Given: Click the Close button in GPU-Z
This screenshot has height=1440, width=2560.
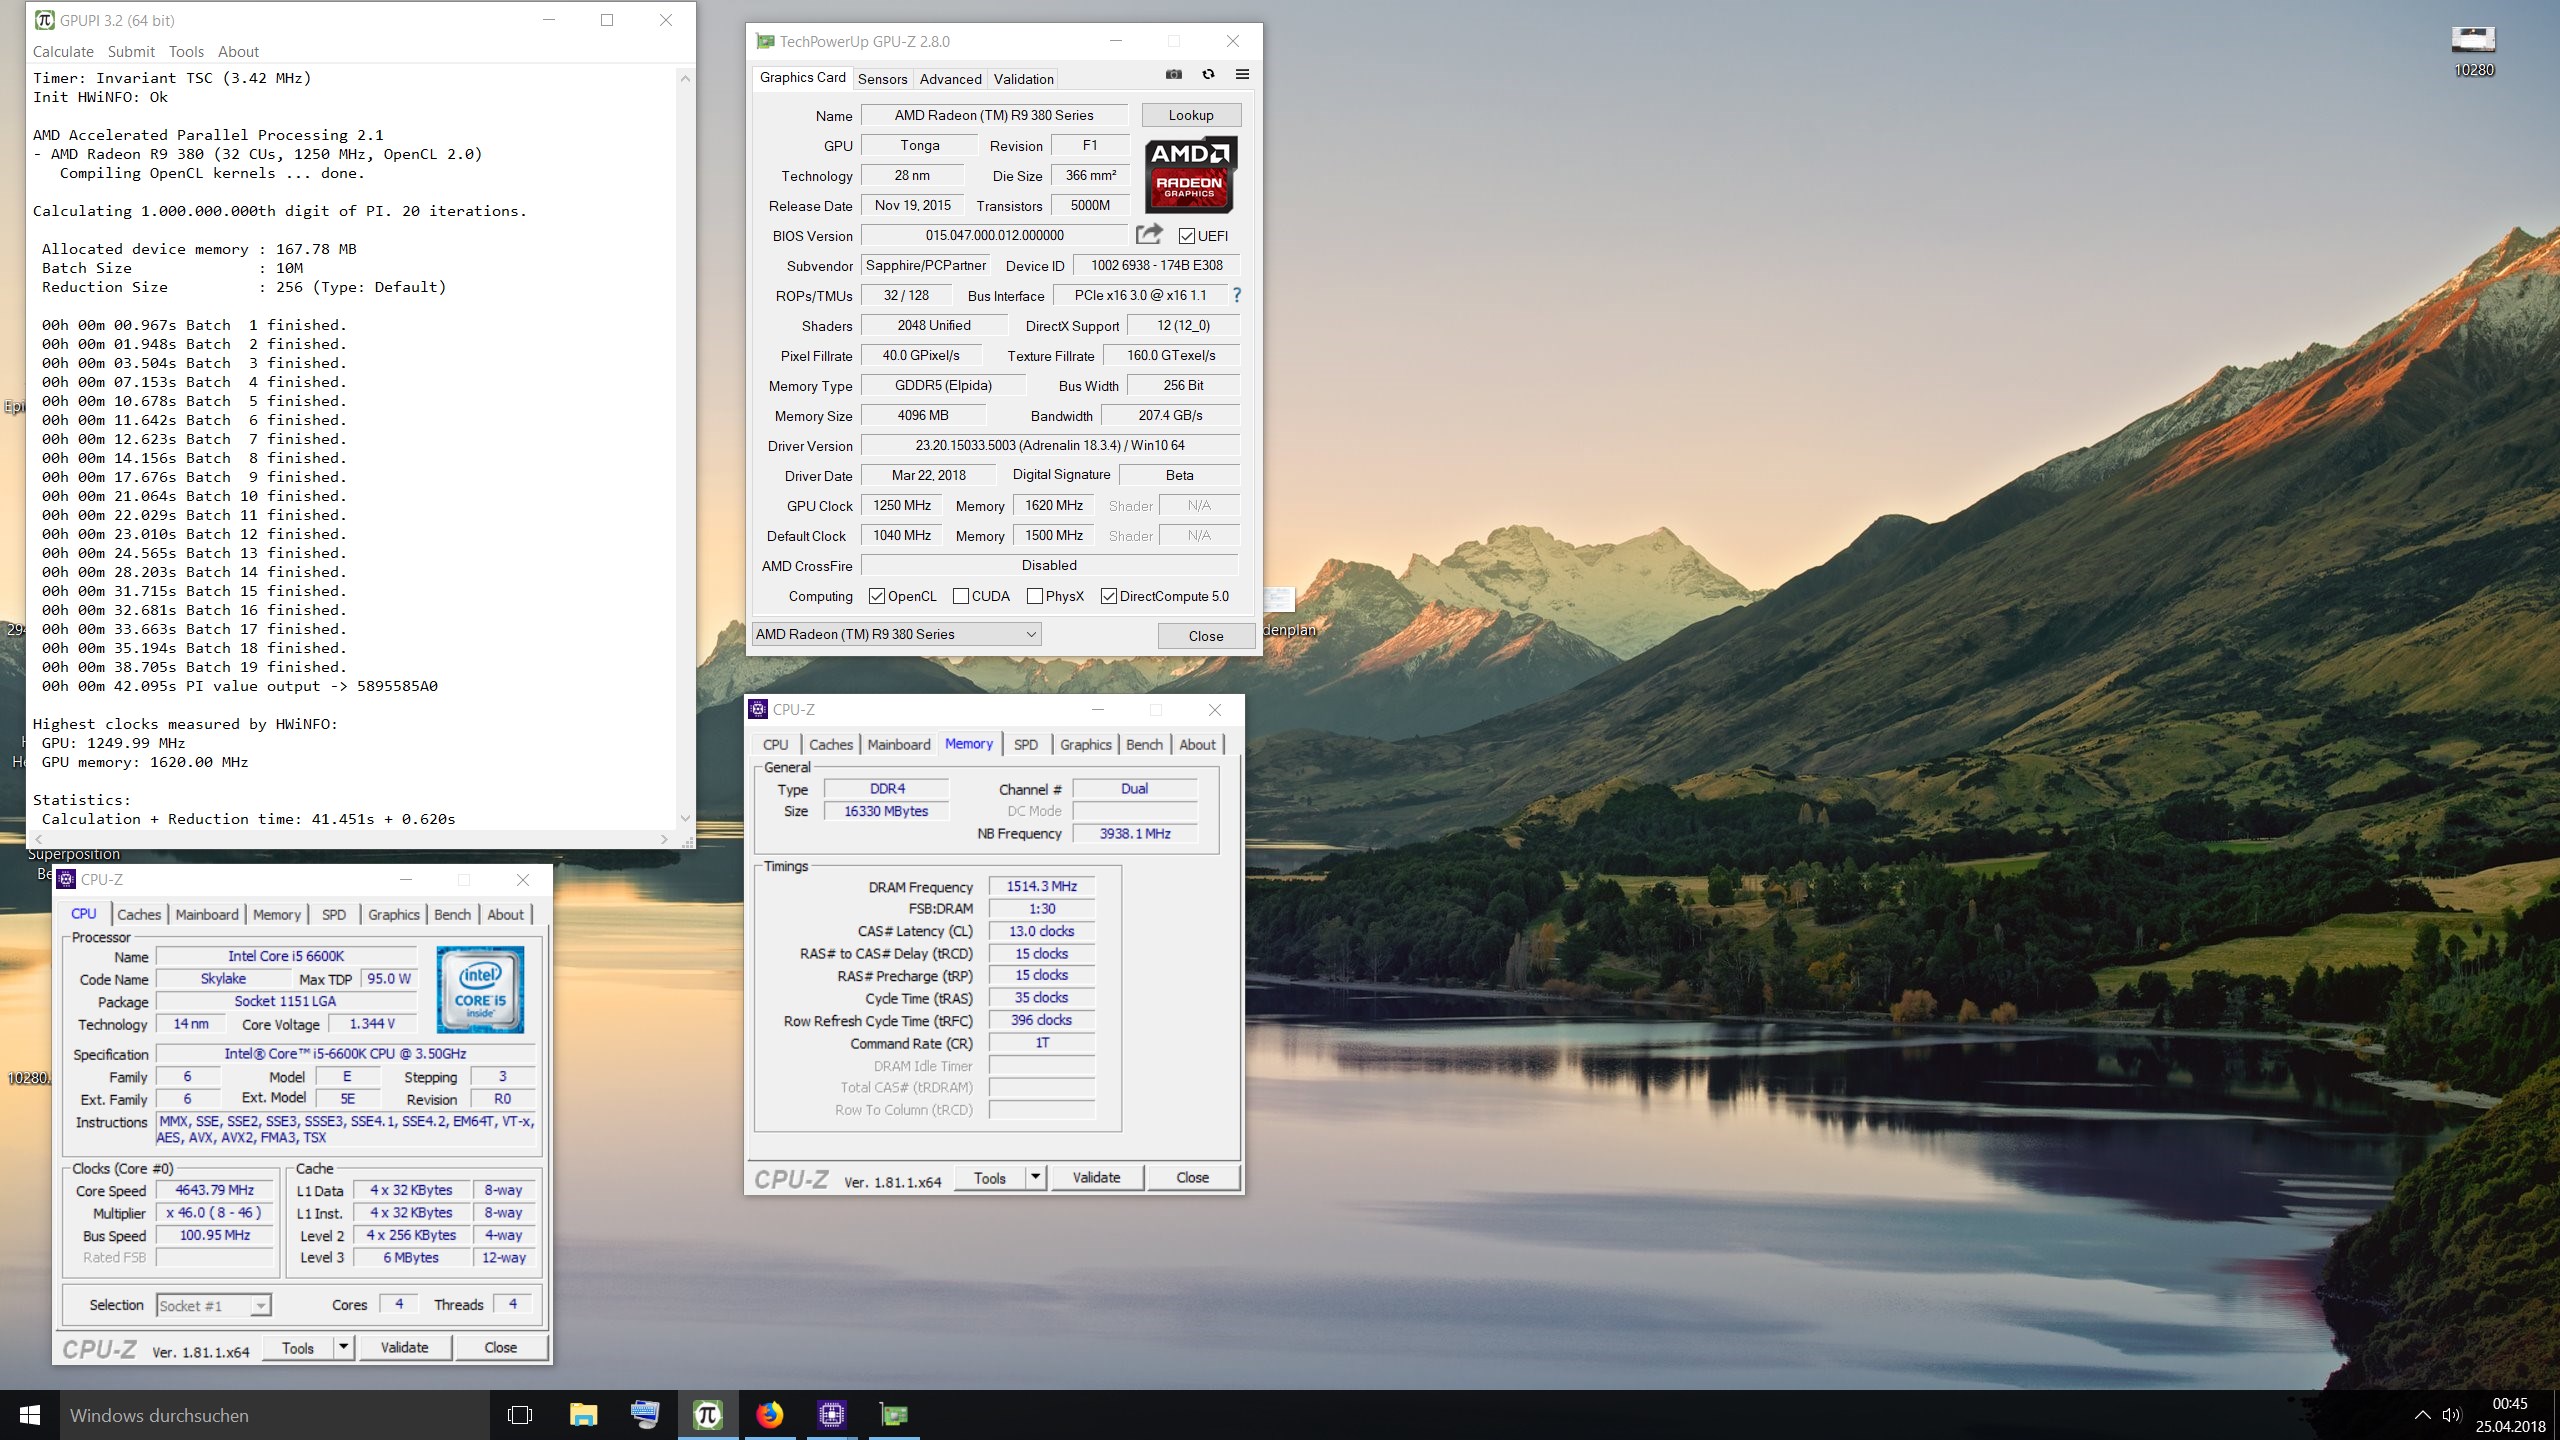Looking at the screenshot, I should tap(1206, 636).
